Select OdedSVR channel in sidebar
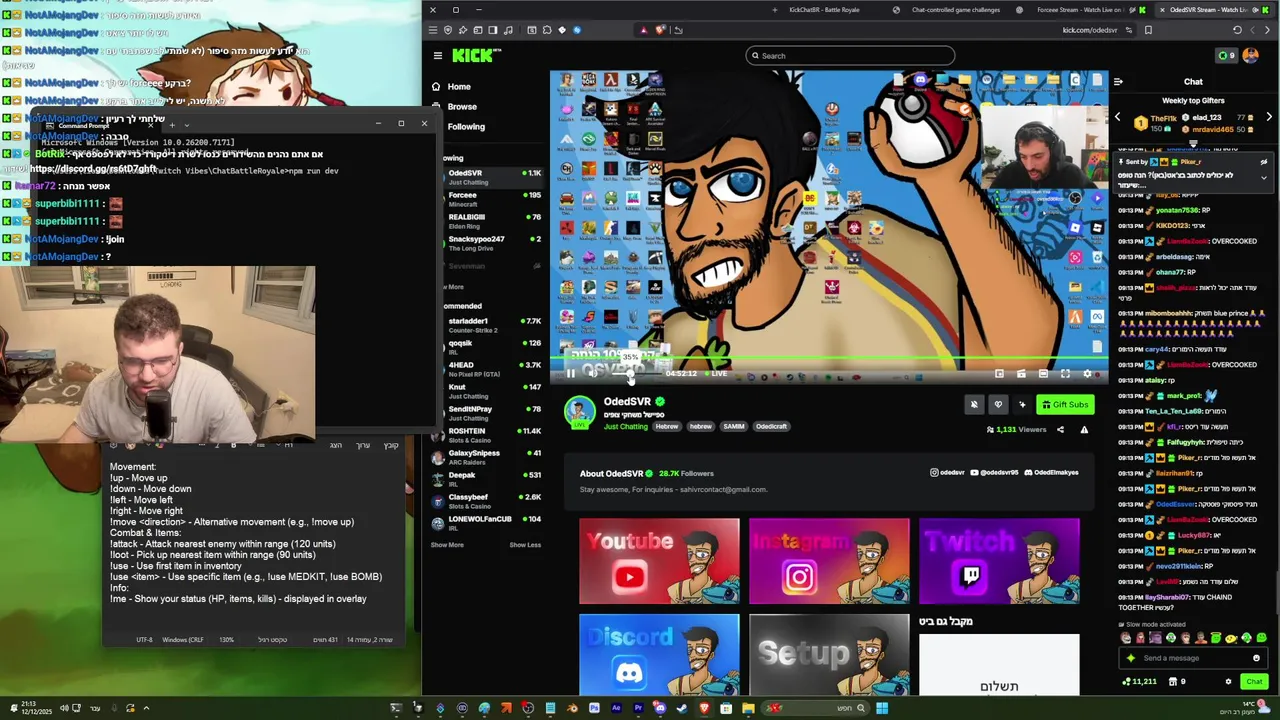This screenshot has height=720, width=1280. click(494, 177)
